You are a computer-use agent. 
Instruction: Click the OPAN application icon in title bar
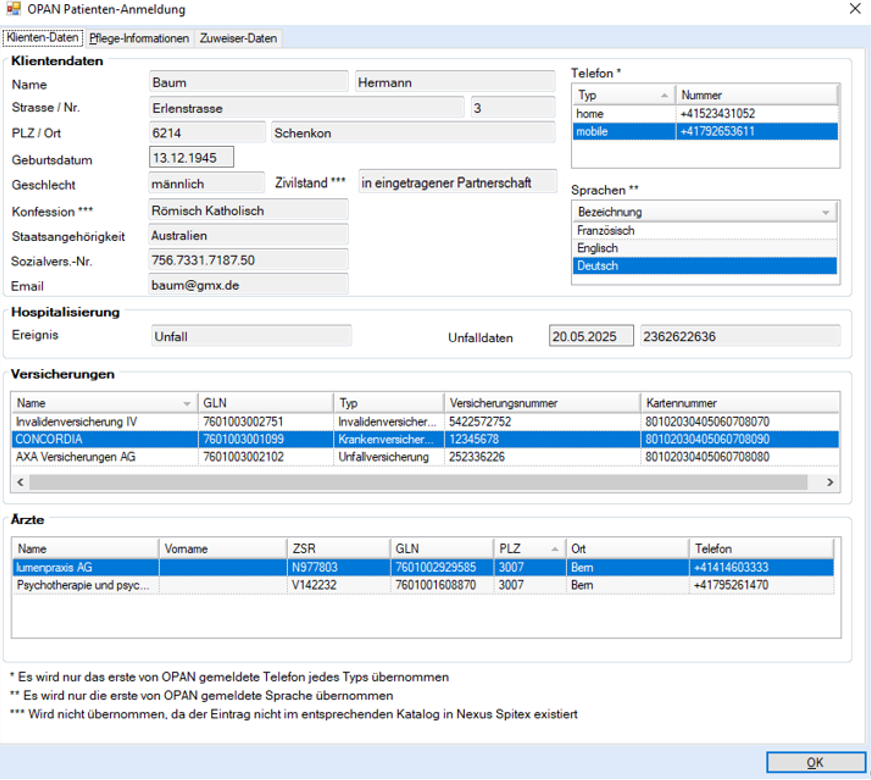13,10
